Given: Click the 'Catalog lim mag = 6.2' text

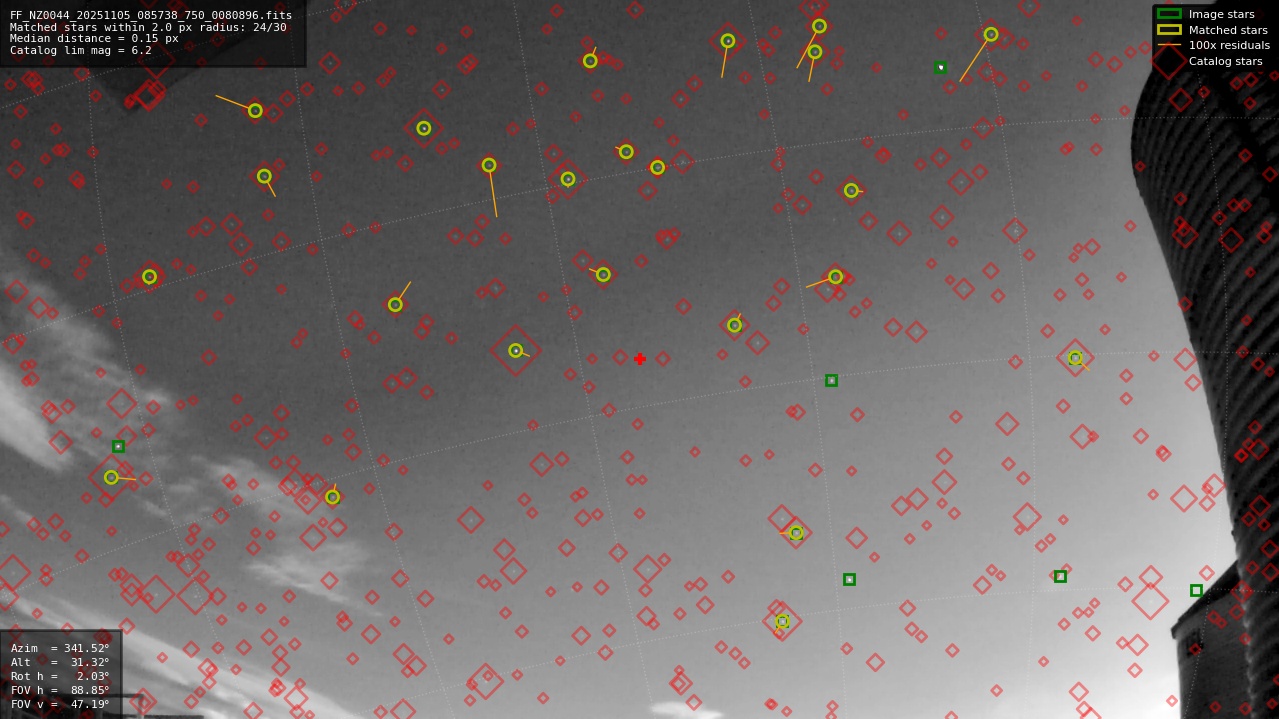Looking at the screenshot, I should point(81,51).
